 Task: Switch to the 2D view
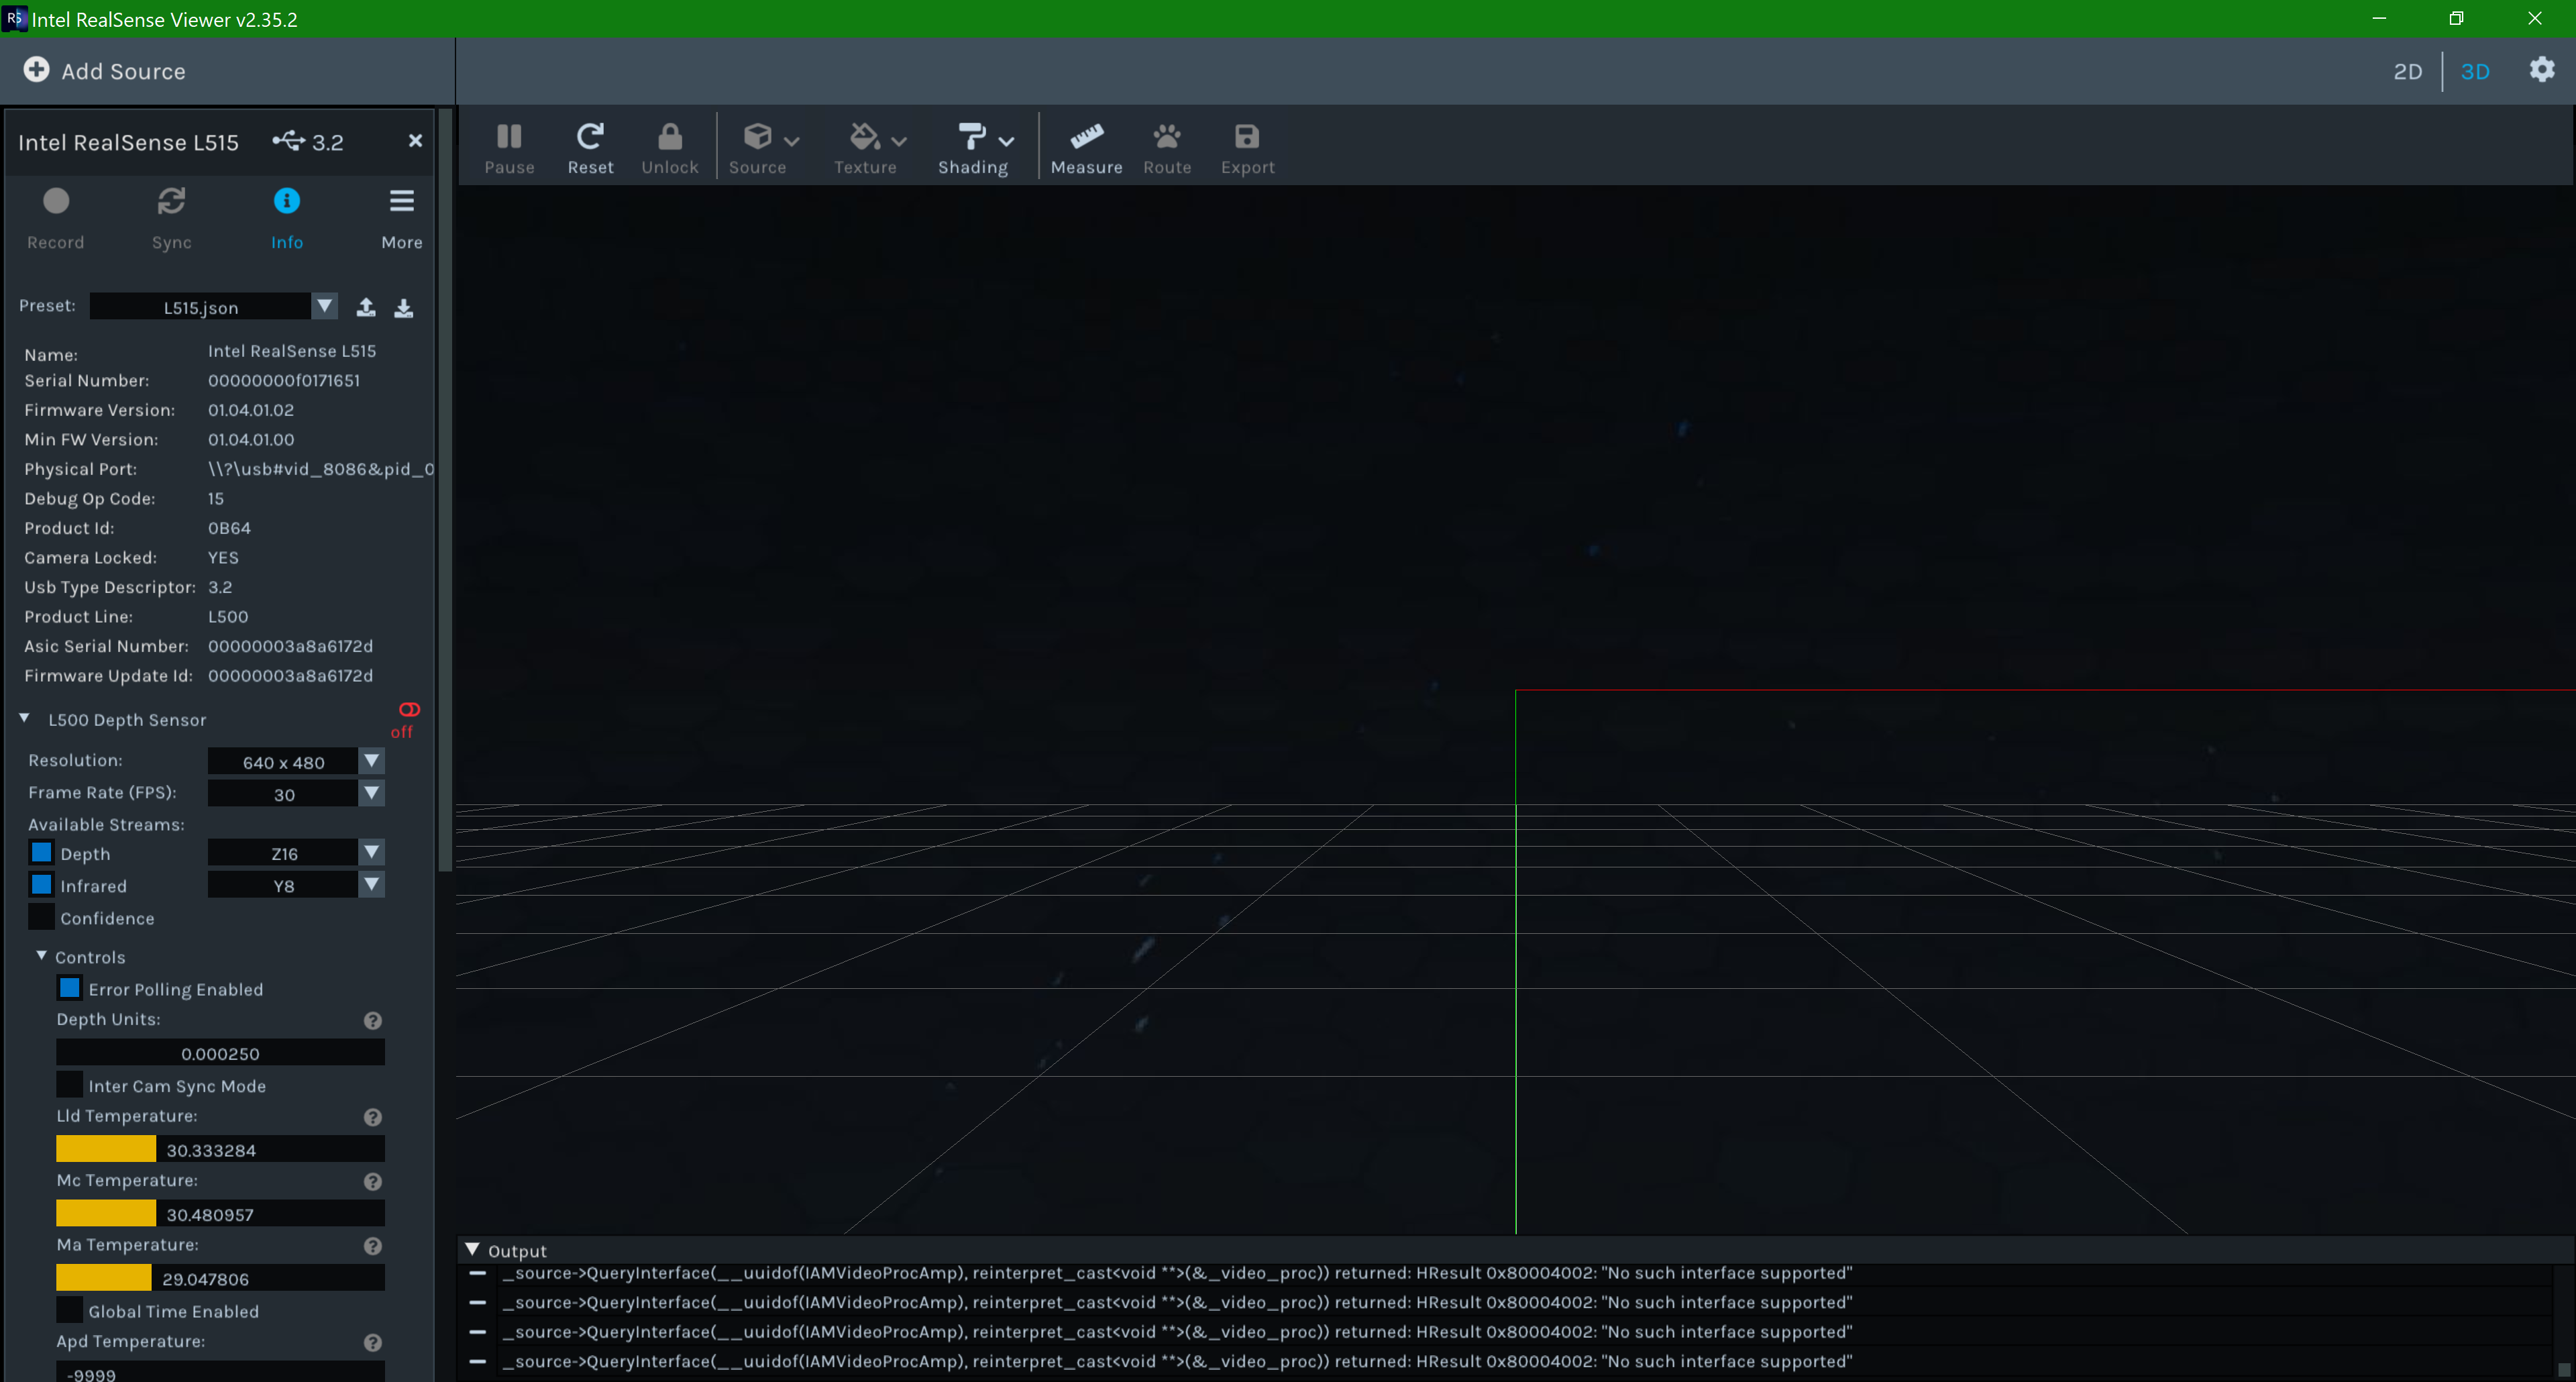pyautogui.click(x=2408, y=71)
